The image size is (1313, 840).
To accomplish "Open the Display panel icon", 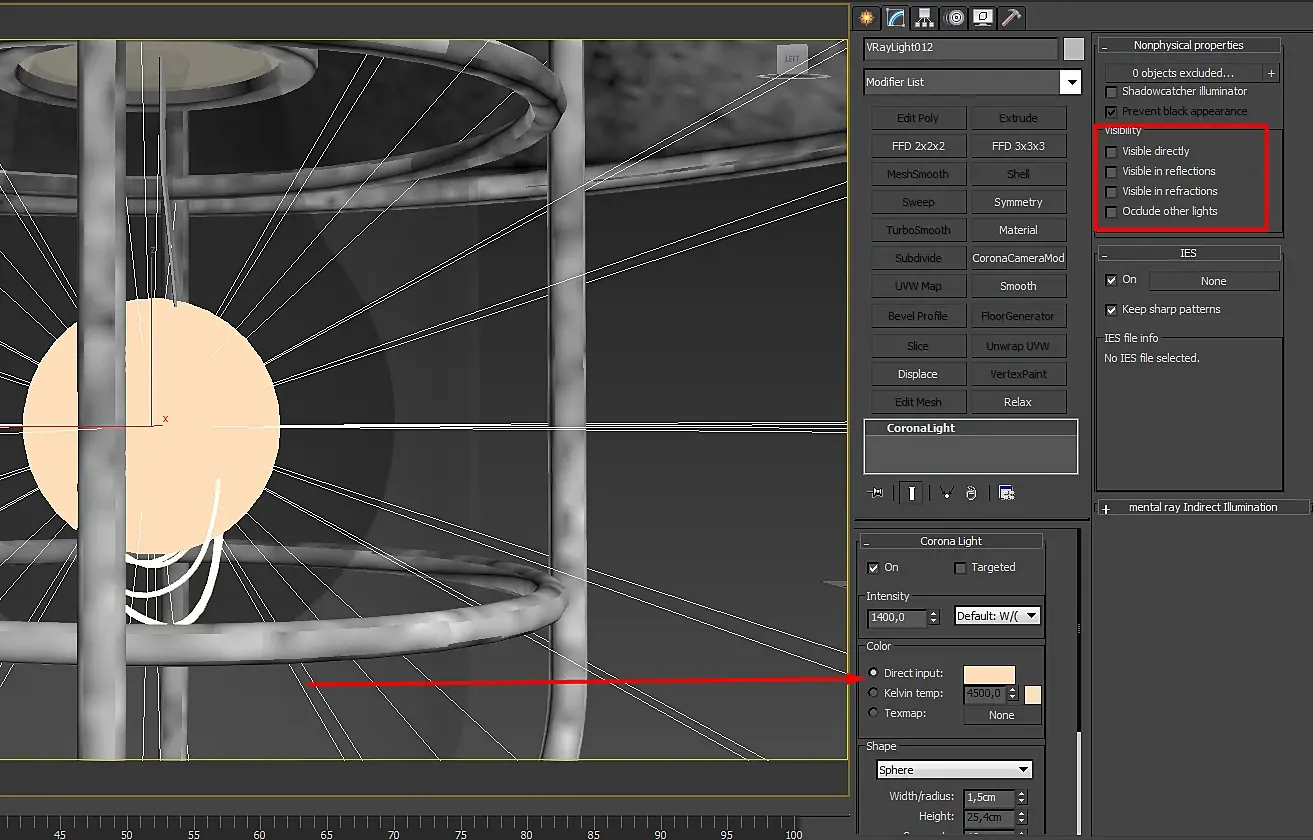I will [x=984, y=17].
